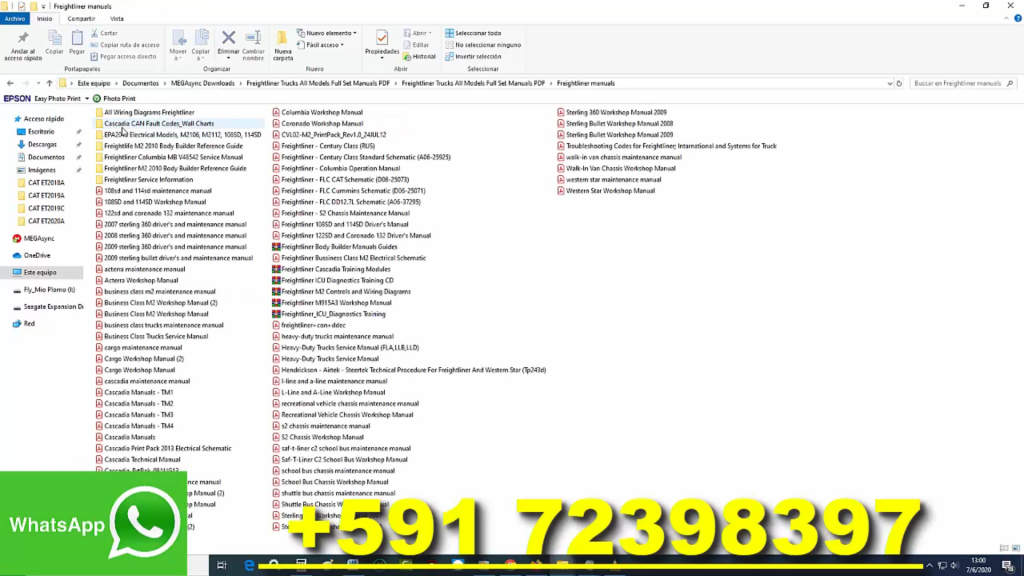Open the Vista ribbon tab
1024x576 pixels.
coord(117,19)
